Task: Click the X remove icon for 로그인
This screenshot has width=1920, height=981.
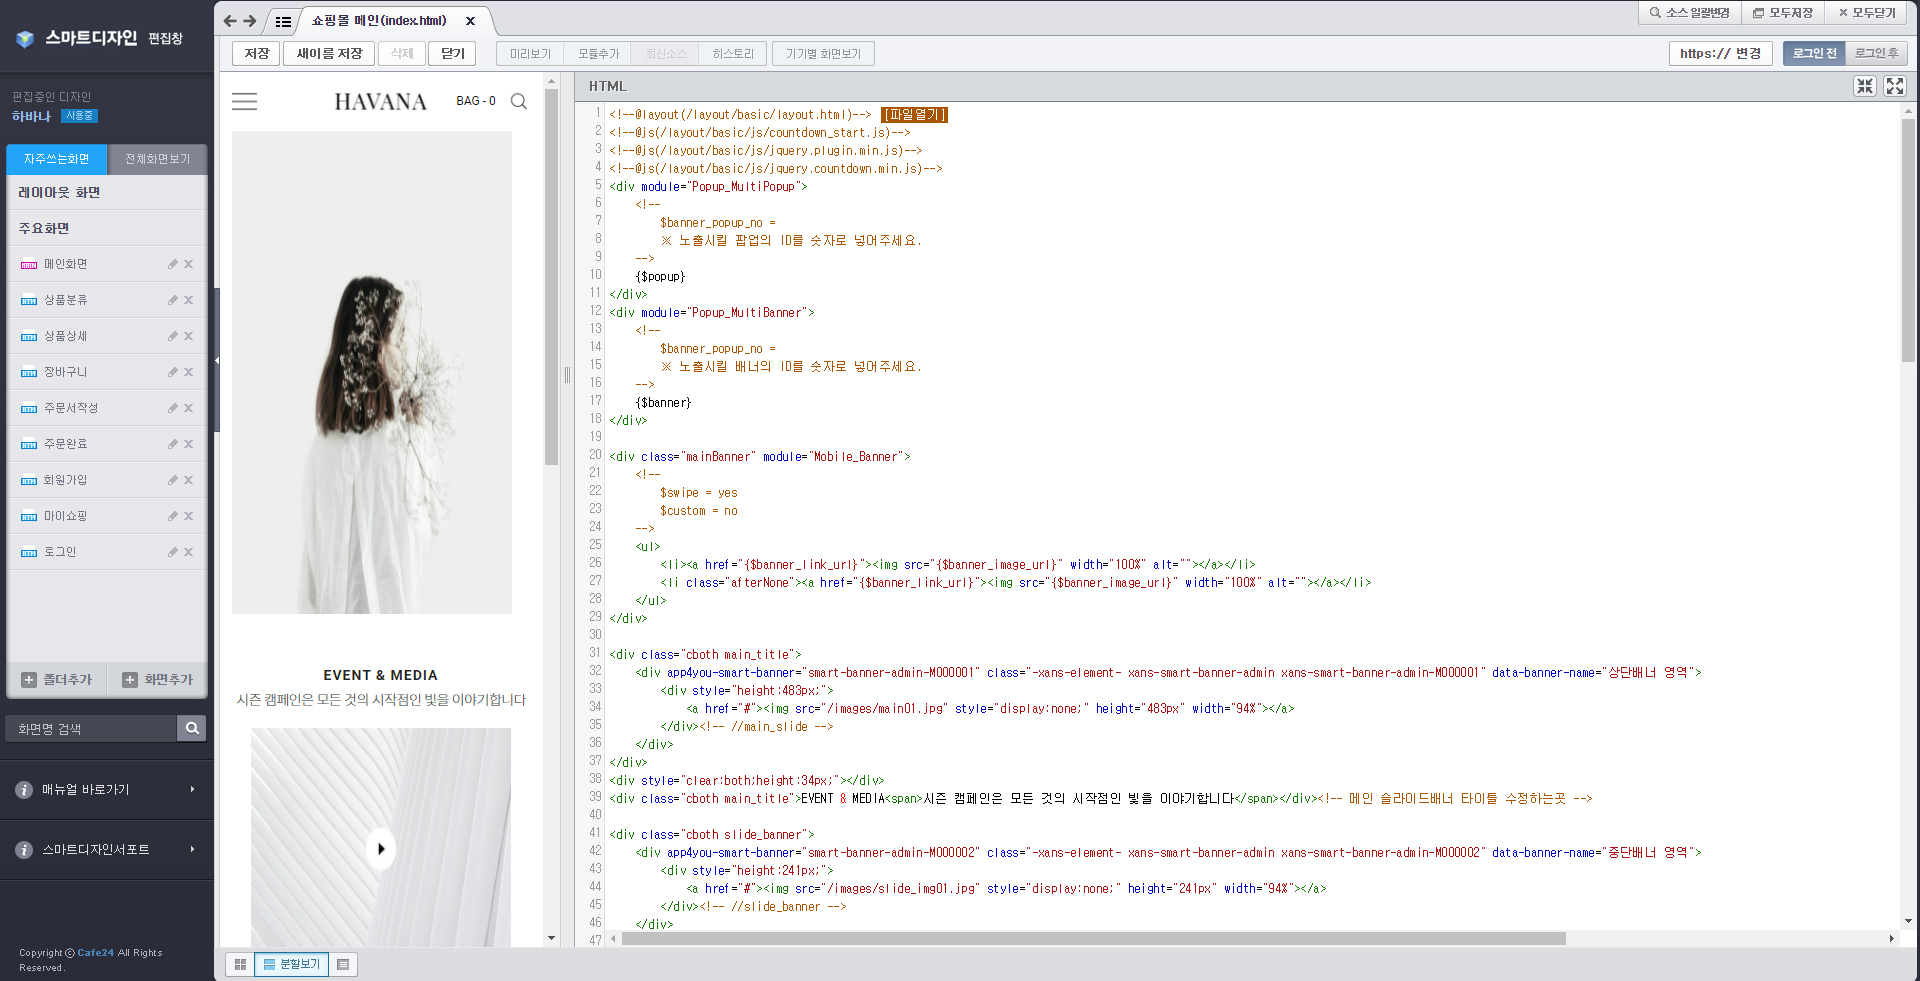Action: click(188, 552)
